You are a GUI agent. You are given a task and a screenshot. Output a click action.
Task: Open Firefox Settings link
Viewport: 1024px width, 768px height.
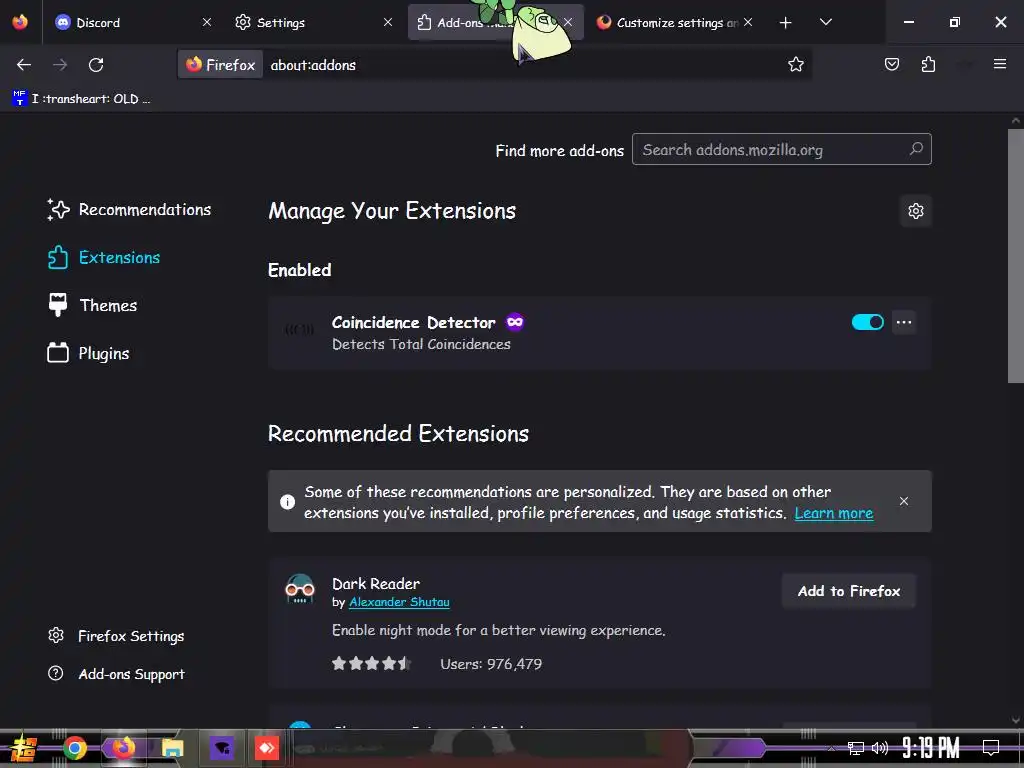click(116, 636)
